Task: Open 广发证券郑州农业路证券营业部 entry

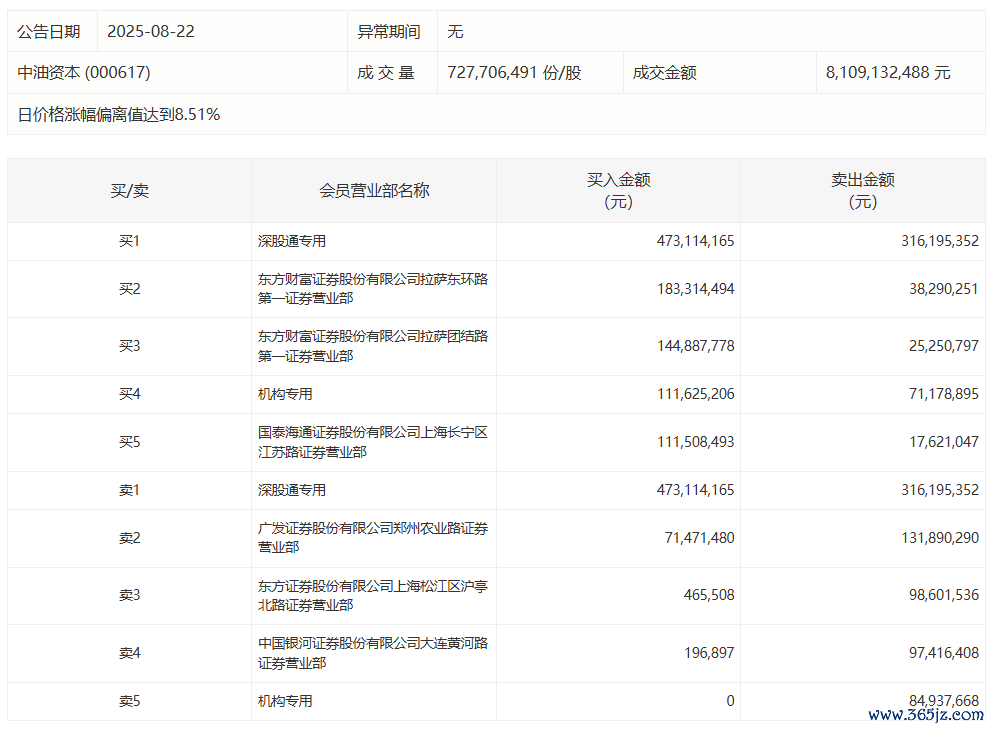Action: point(372,538)
